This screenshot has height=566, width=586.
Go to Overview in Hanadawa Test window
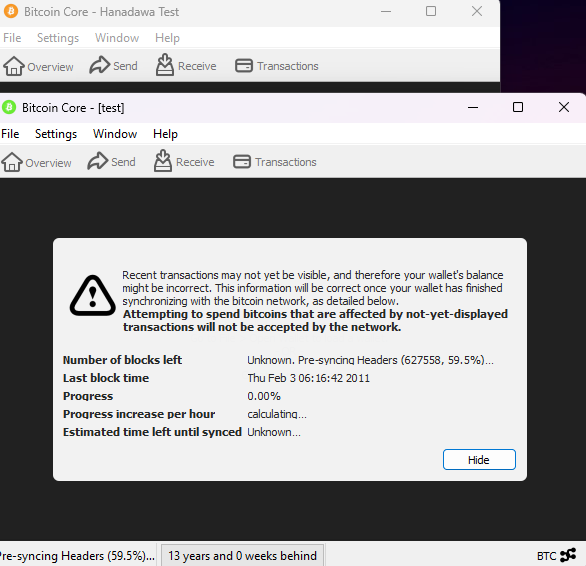pos(38,67)
